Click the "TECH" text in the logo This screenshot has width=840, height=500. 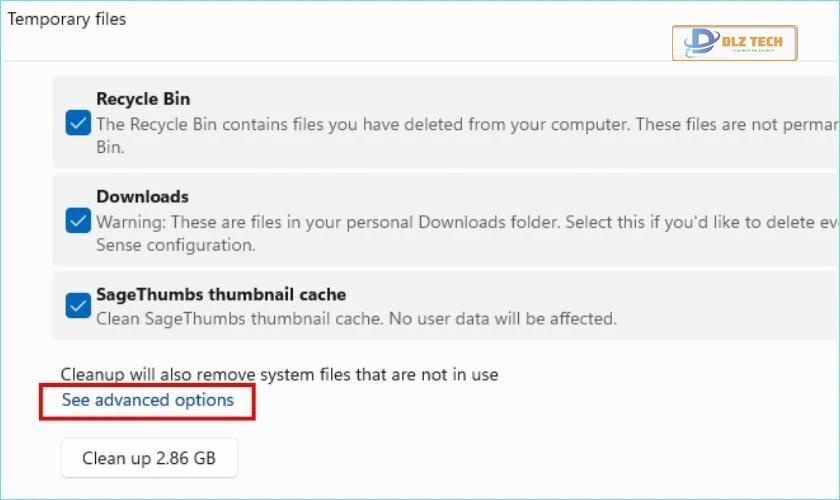pos(768,41)
